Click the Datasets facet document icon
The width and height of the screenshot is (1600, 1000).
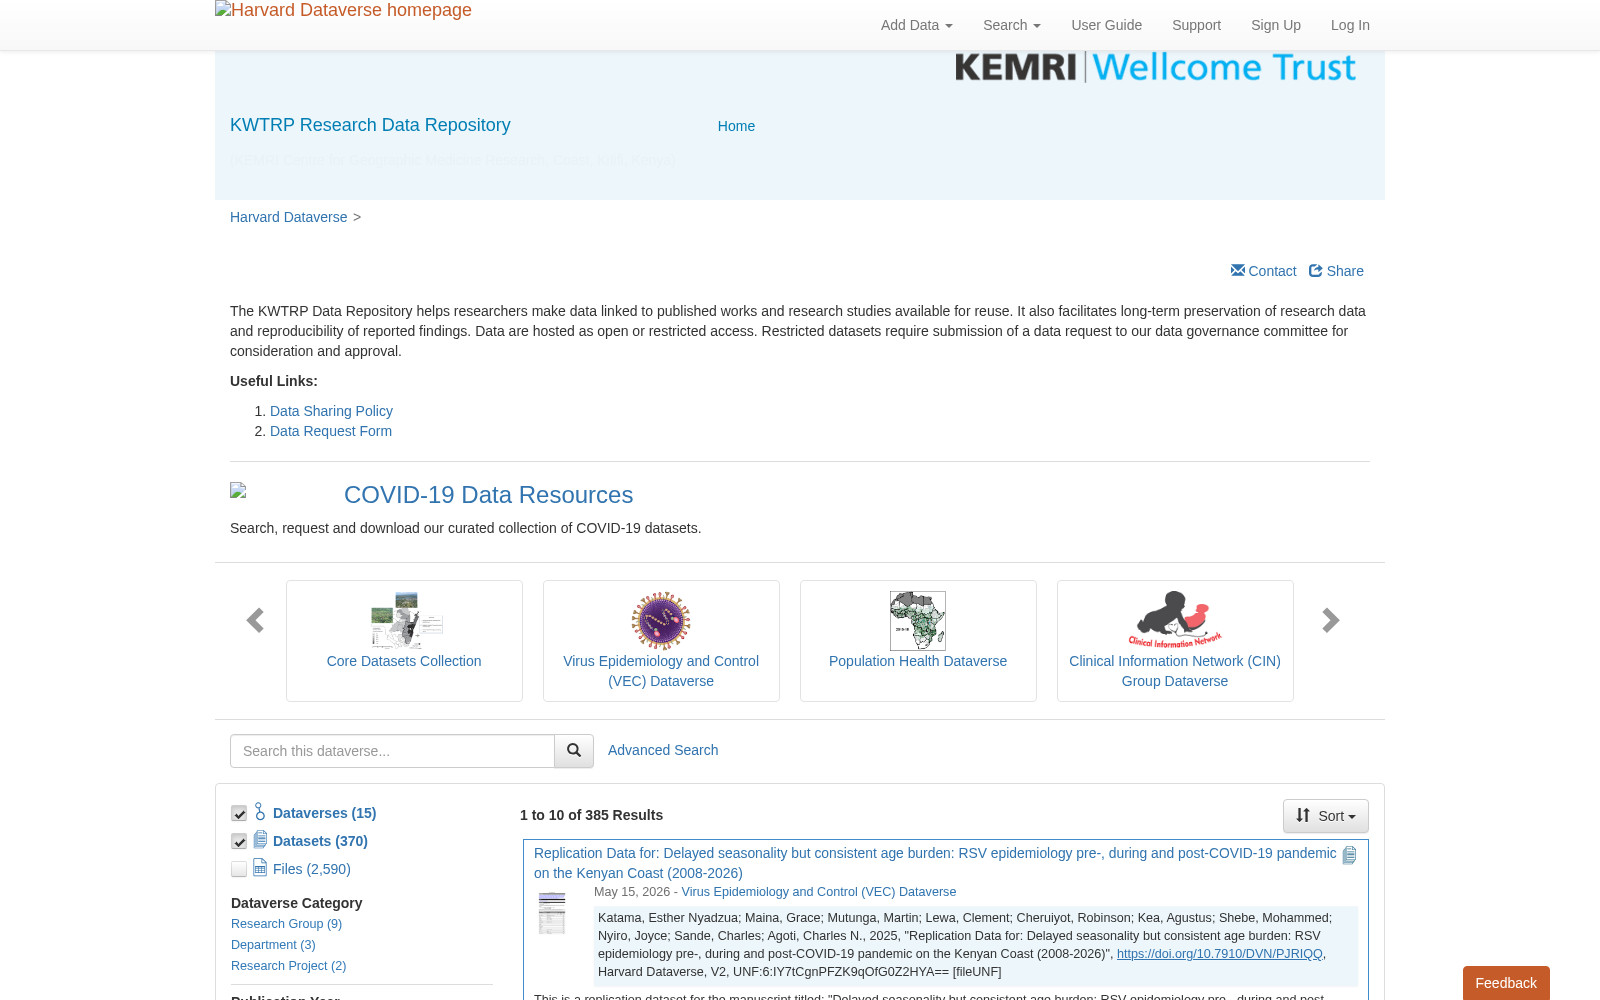click(260, 839)
